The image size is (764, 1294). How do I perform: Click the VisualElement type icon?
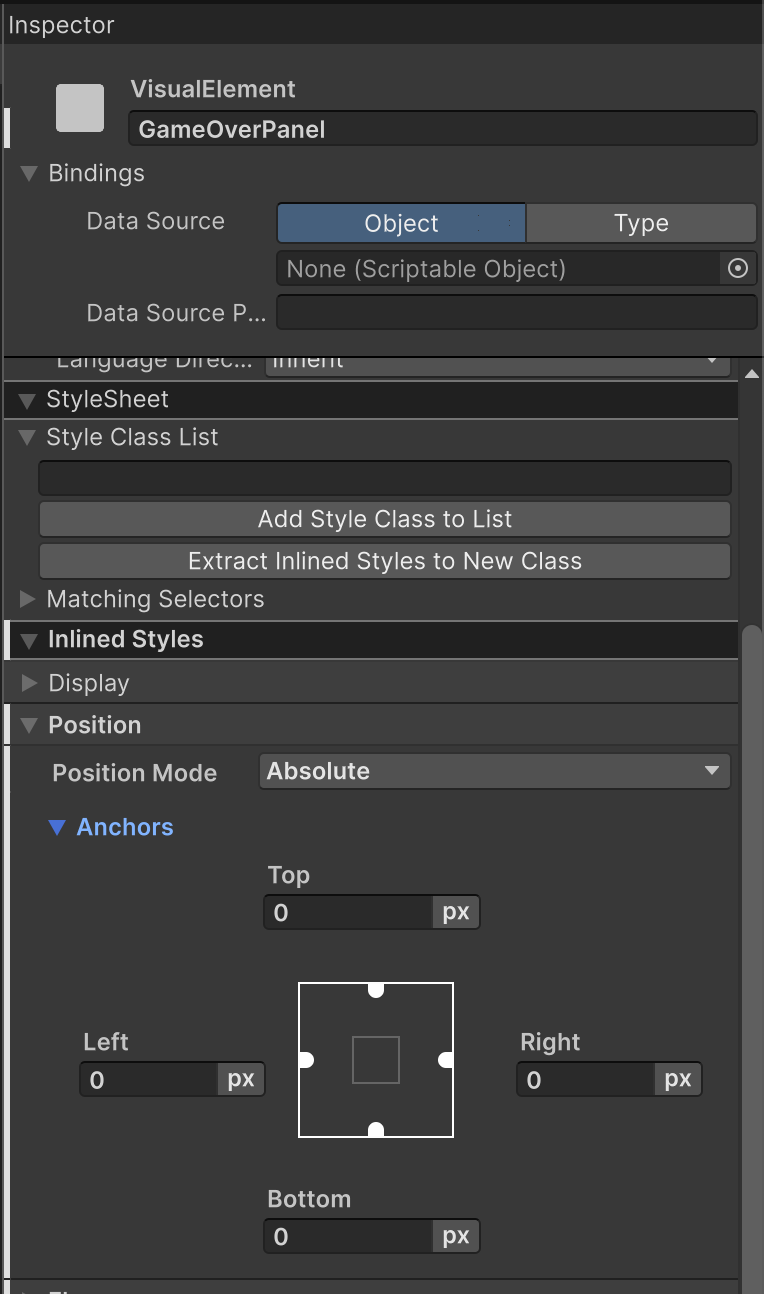[x=80, y=108]
